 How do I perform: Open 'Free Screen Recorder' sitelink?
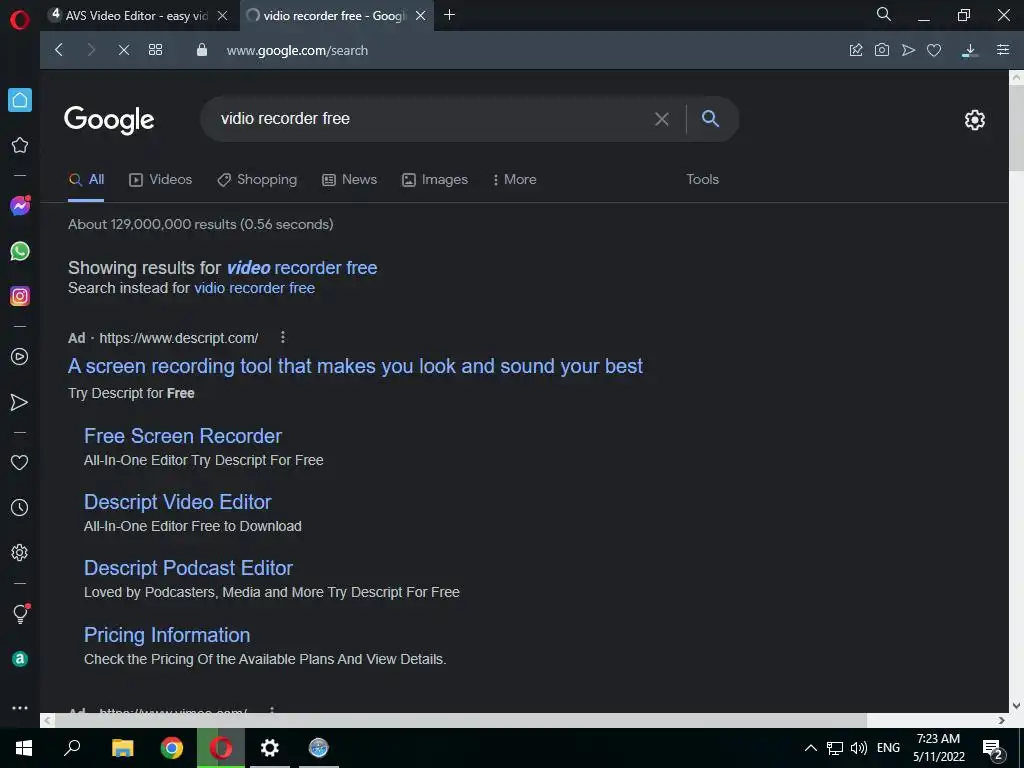pos(183,436)
